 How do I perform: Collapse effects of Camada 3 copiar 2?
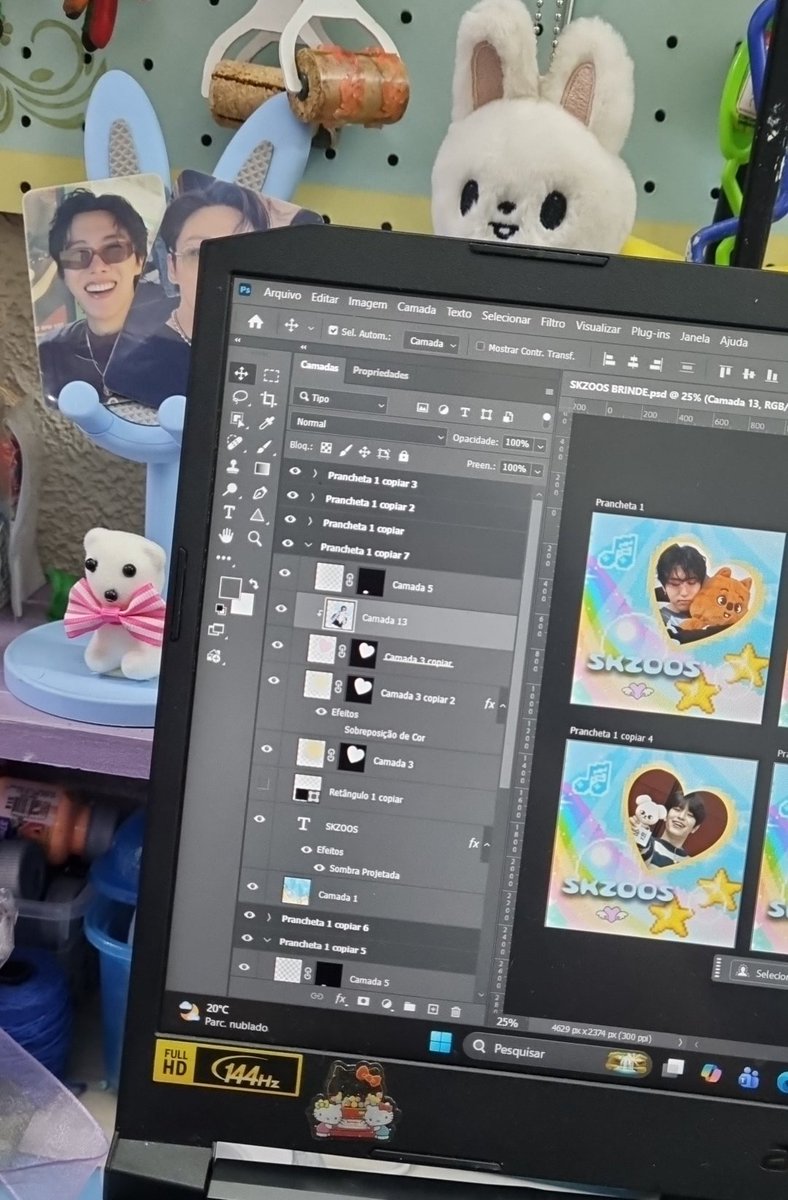click(x=501, y=706)
